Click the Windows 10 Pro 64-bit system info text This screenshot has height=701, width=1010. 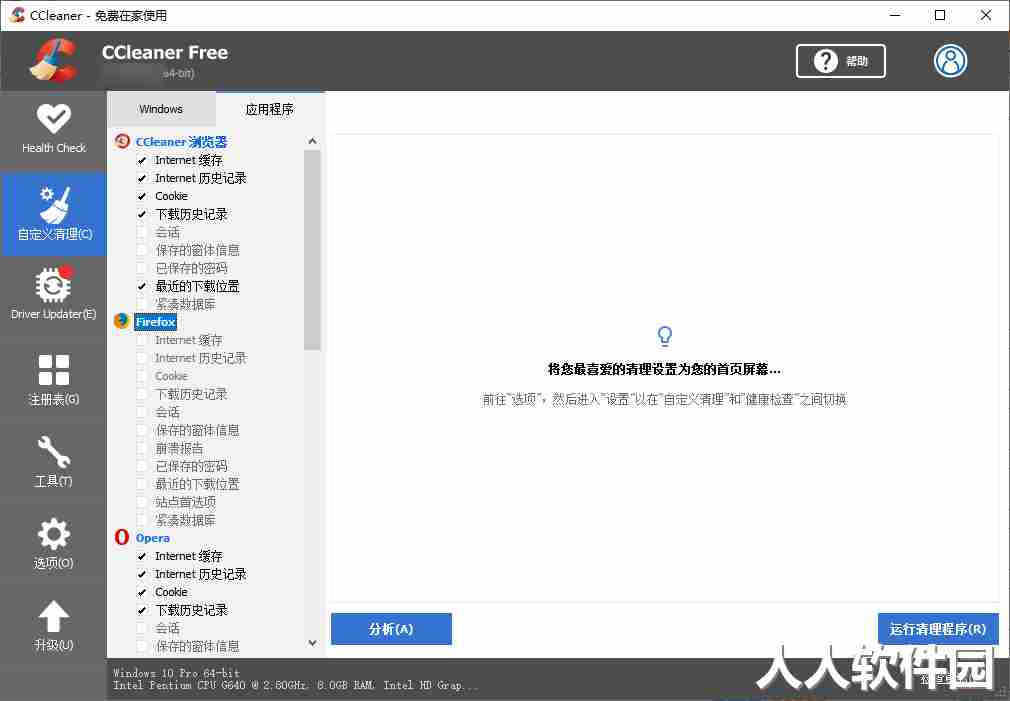coord(176,673)
